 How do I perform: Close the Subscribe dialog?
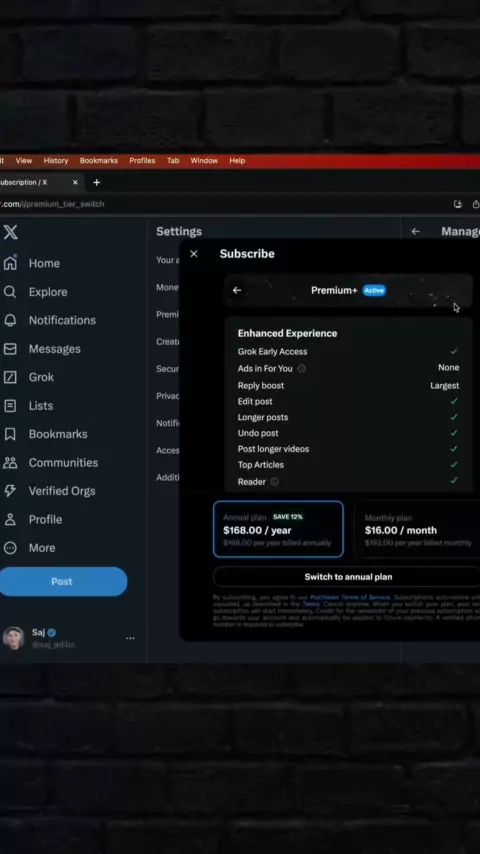(x=193, y=254)
